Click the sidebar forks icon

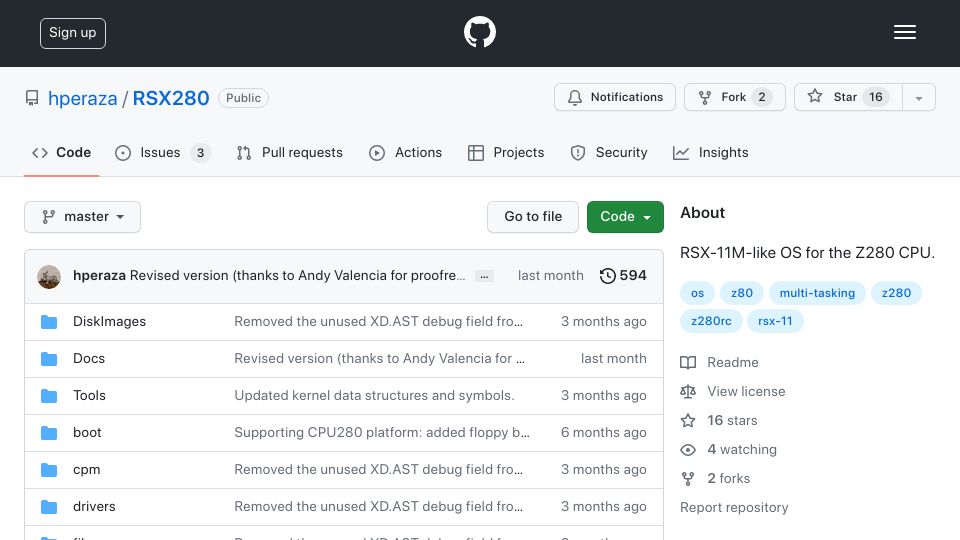[x=688, y=479]
